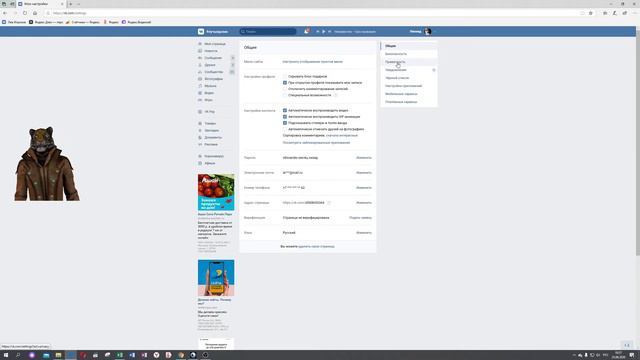Toggle disable wall commenting checkbox
The image size is (640, 360).
point(285,89)
